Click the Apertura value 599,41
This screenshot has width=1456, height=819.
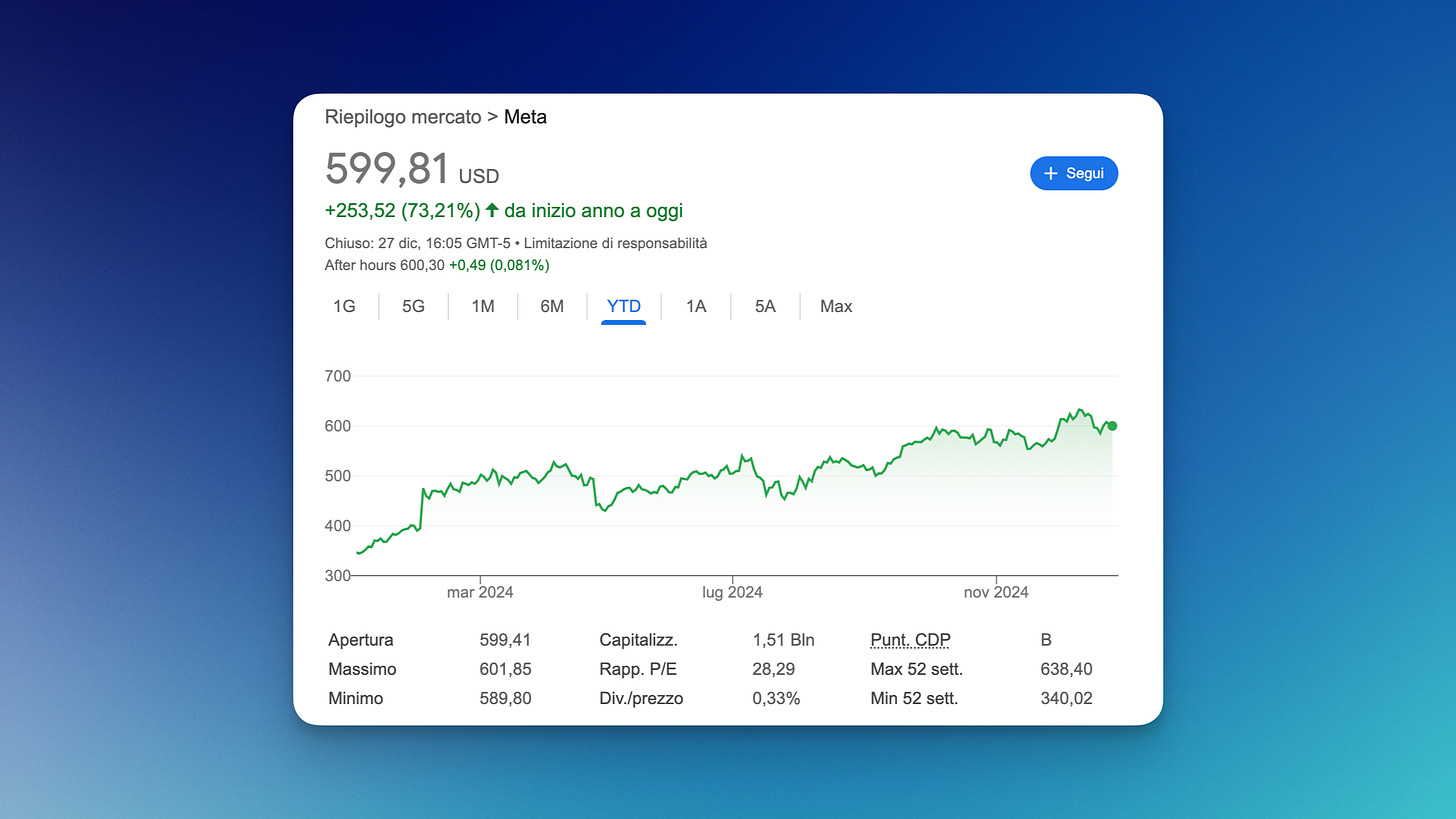(x=505, y=640)
